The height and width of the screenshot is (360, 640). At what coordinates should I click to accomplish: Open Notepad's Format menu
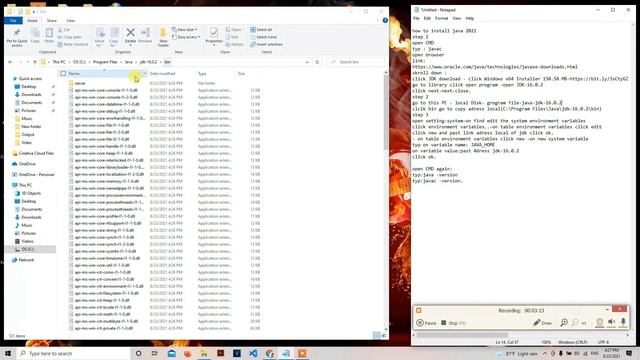point(441,18)
